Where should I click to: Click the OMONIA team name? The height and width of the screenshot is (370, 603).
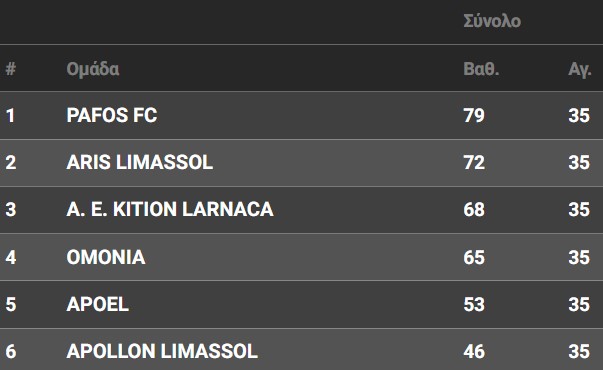coord(106,257)
